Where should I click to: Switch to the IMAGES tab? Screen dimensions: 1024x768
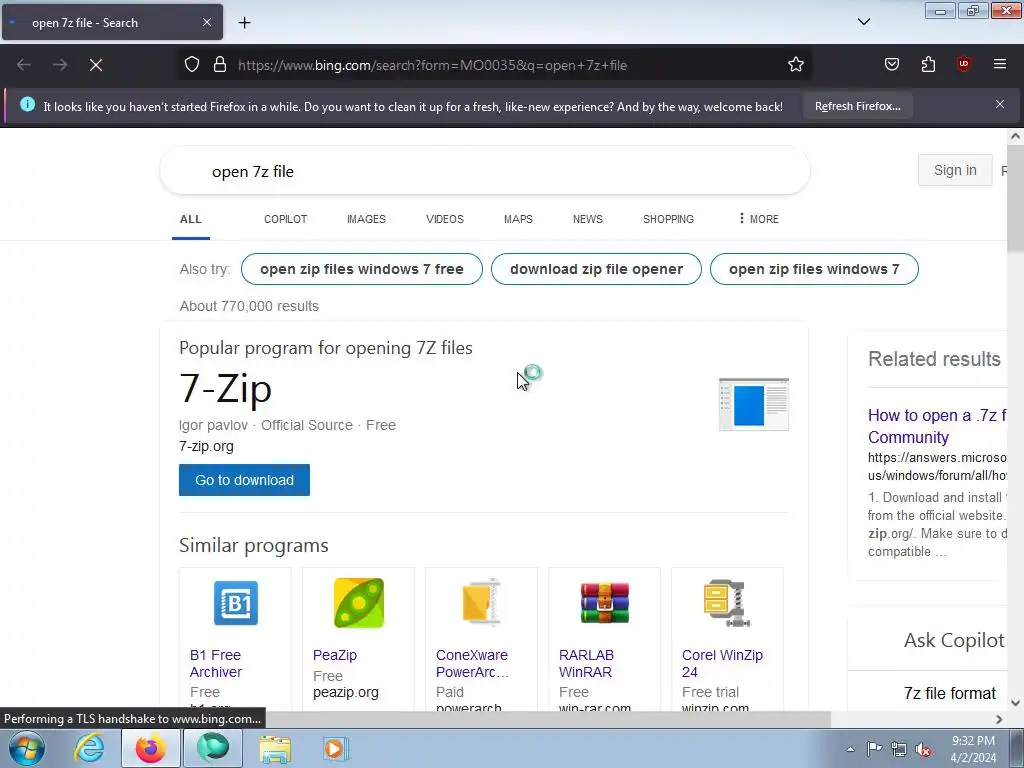coord(366,219)
